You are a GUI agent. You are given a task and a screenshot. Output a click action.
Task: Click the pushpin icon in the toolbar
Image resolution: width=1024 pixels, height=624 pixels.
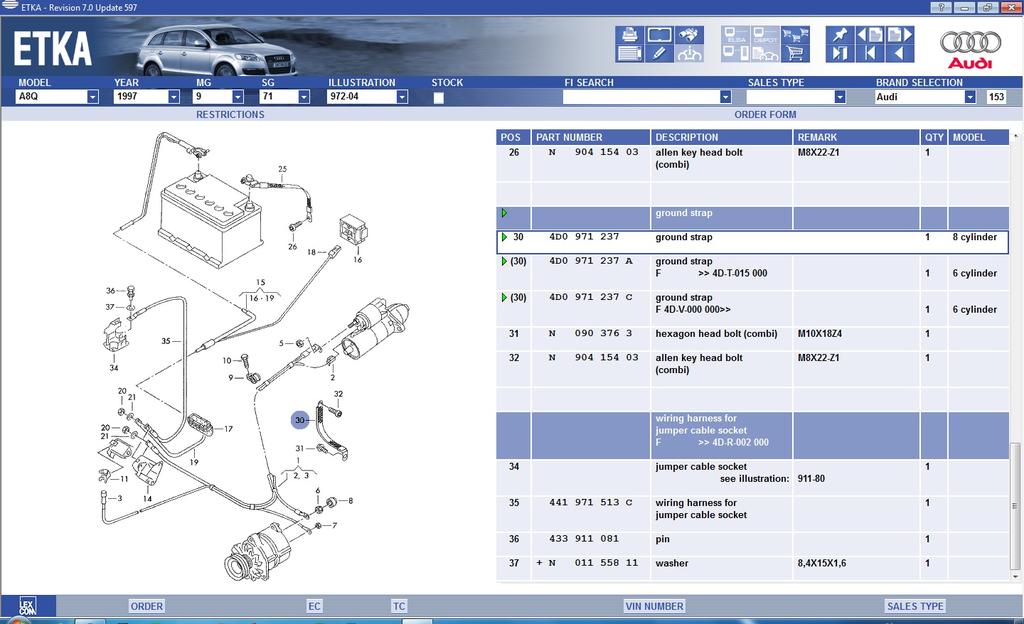click(838, 34)
